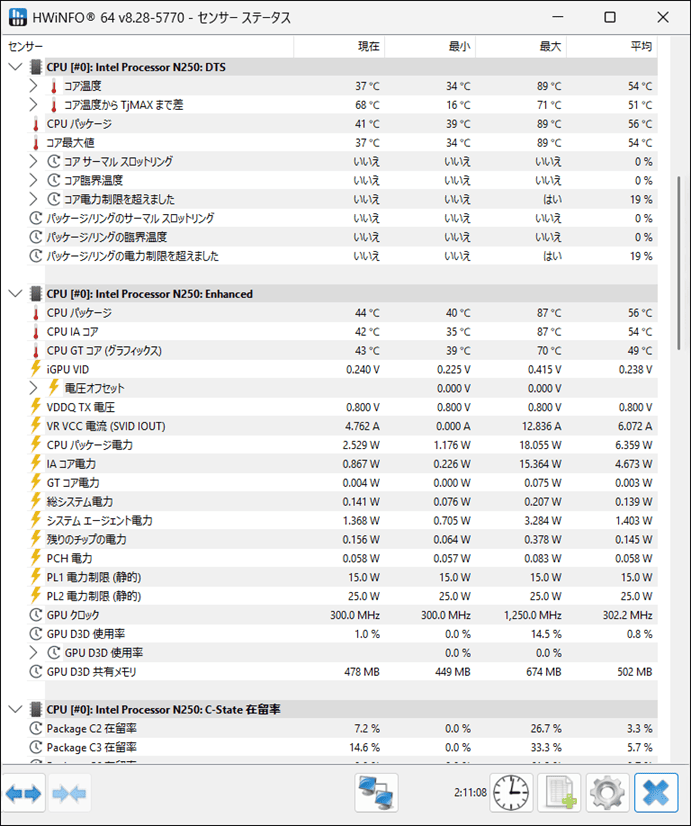Click the elapsed time 2:11:08 text
This screenshot has width=691, height=826.
click(x=470, y=793)
